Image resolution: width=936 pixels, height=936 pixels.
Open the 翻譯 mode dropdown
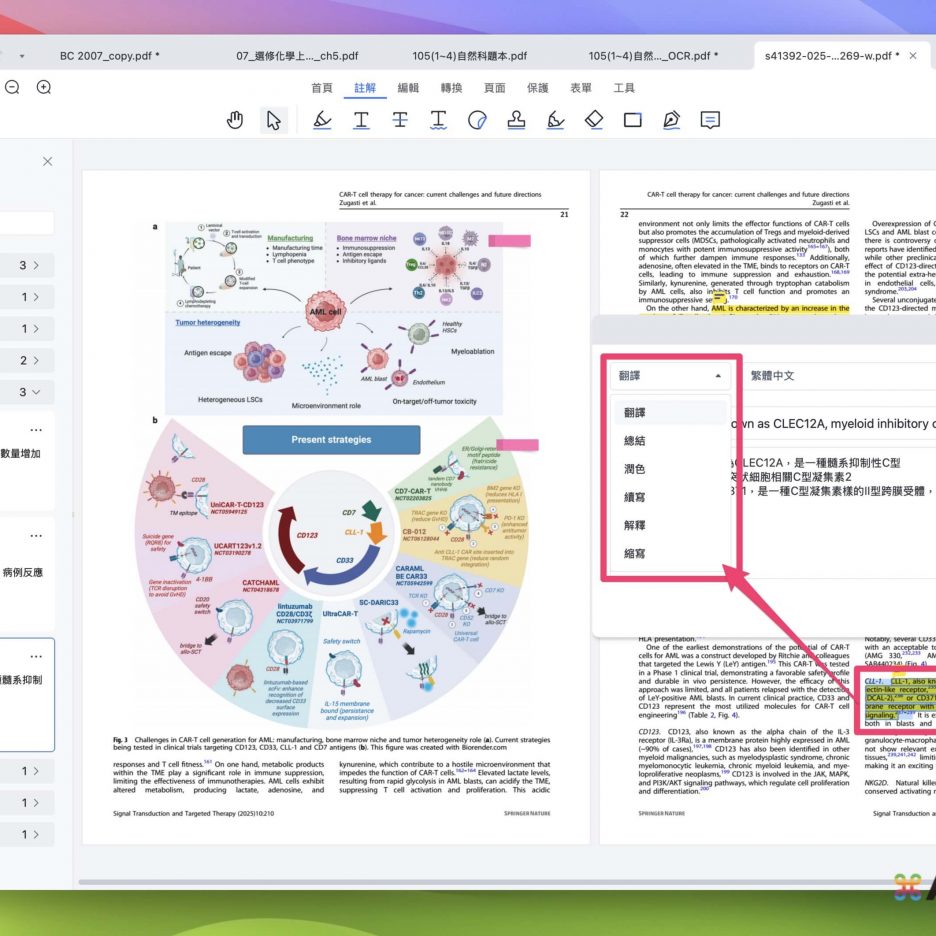(668, 376)
